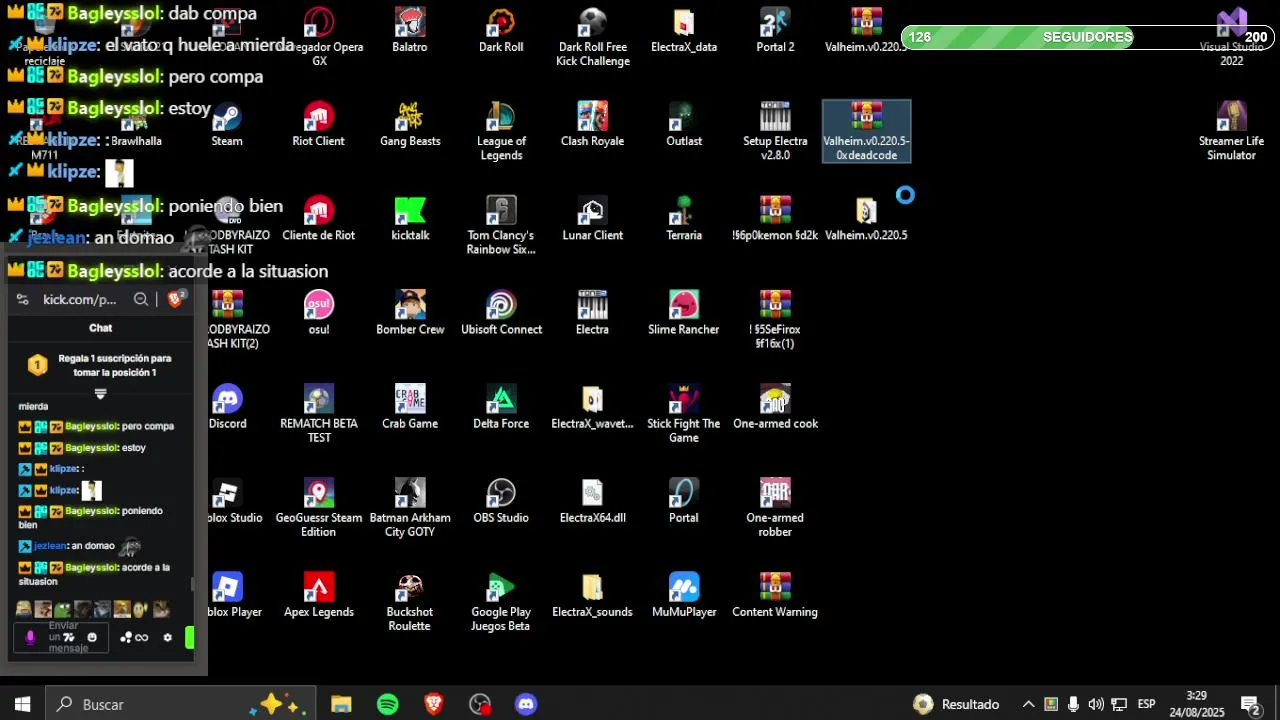Click the Enviar un mensaje chat input
Viewport: 1280px width, 720px height.
62,637
